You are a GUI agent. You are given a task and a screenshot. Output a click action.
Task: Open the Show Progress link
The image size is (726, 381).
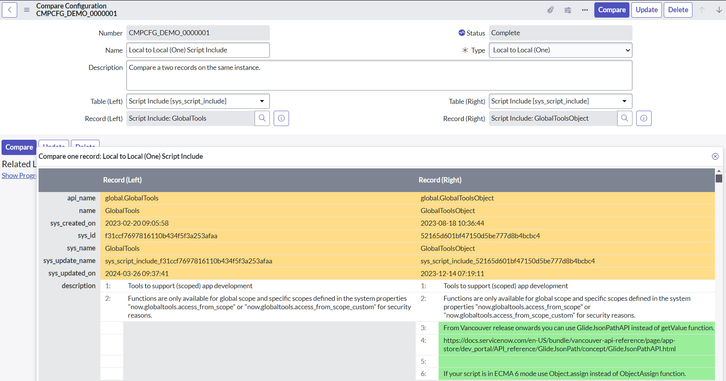coord(19,175)
